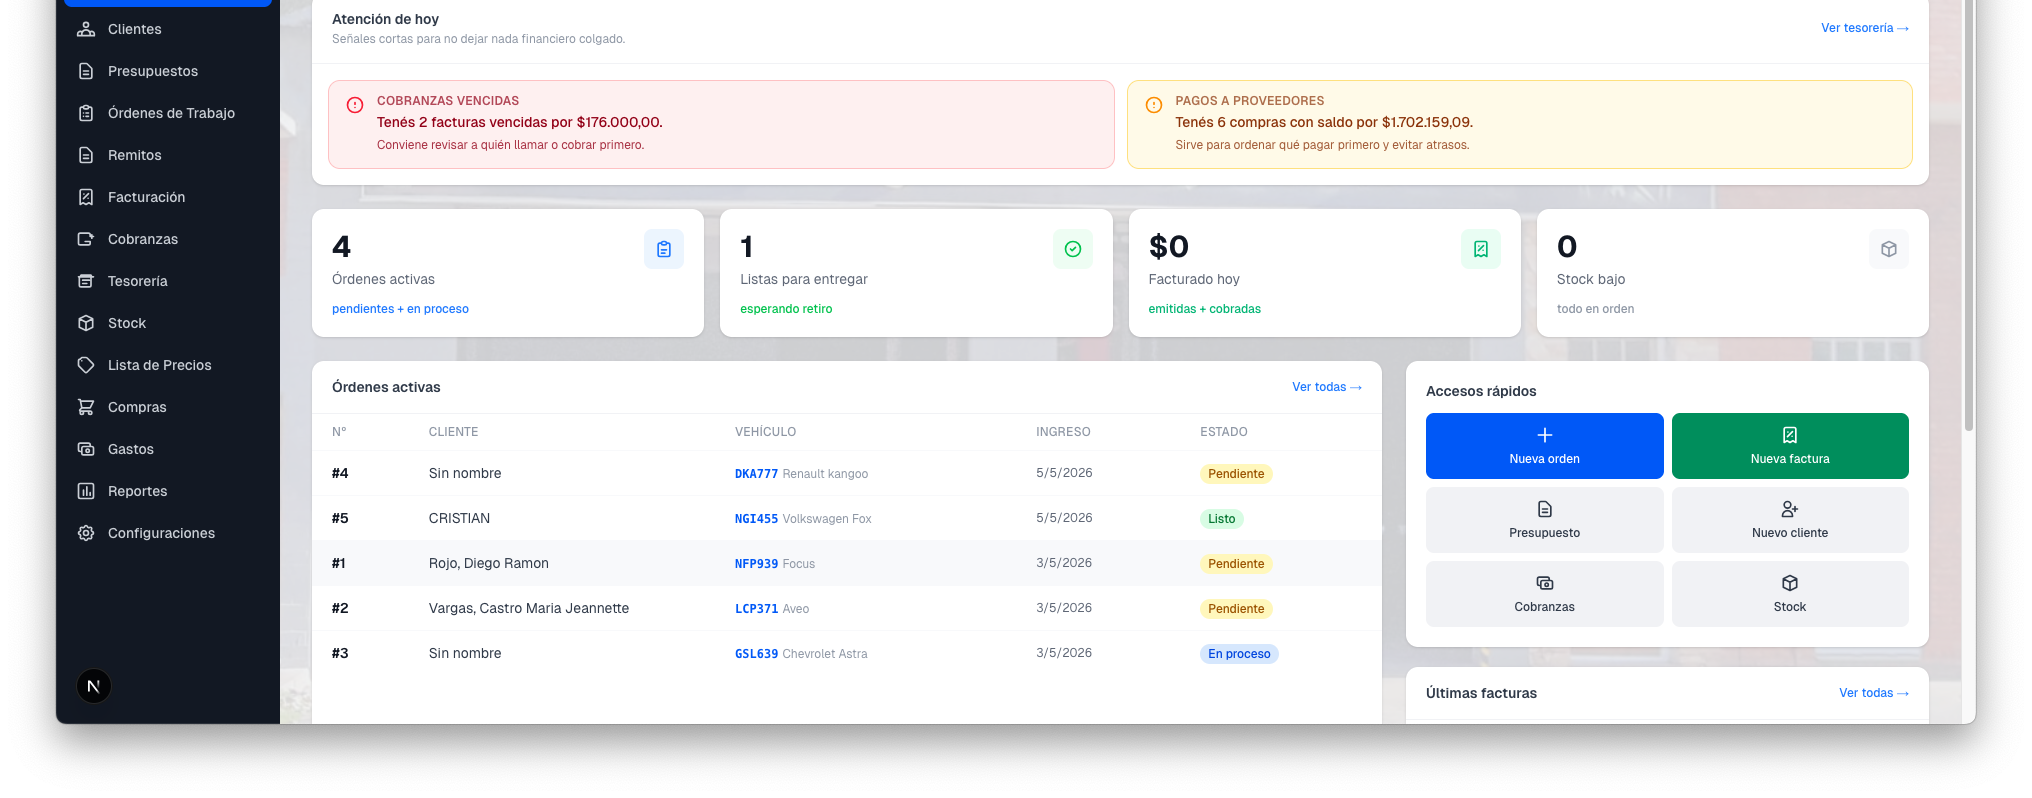Select client CRISTIAN in orders table
2032x798 pixels.
[459, 518]
